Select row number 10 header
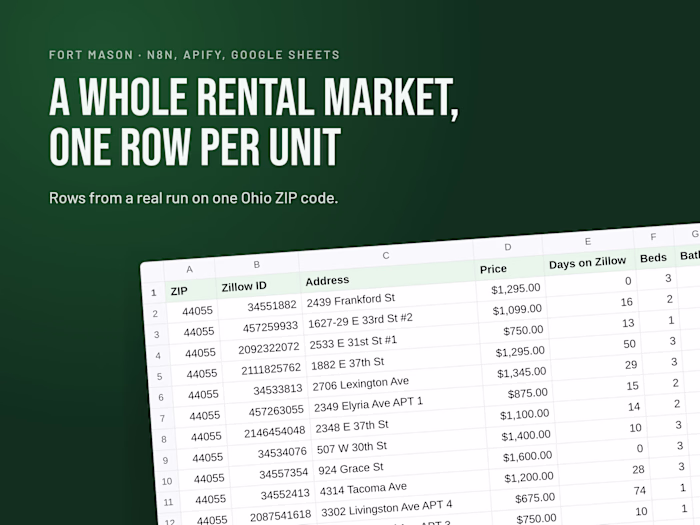The image size is (700, 525). pyautogui.click(x=167, y=481)
